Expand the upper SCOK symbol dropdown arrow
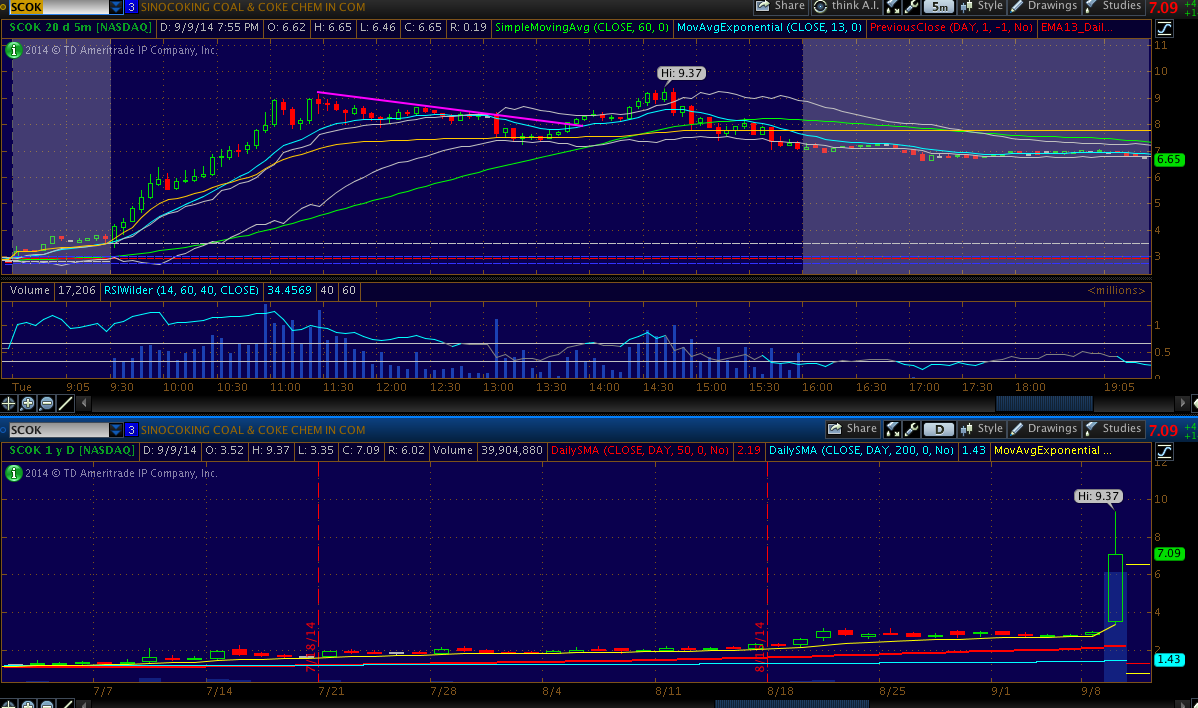 click(x=116, y=7)
